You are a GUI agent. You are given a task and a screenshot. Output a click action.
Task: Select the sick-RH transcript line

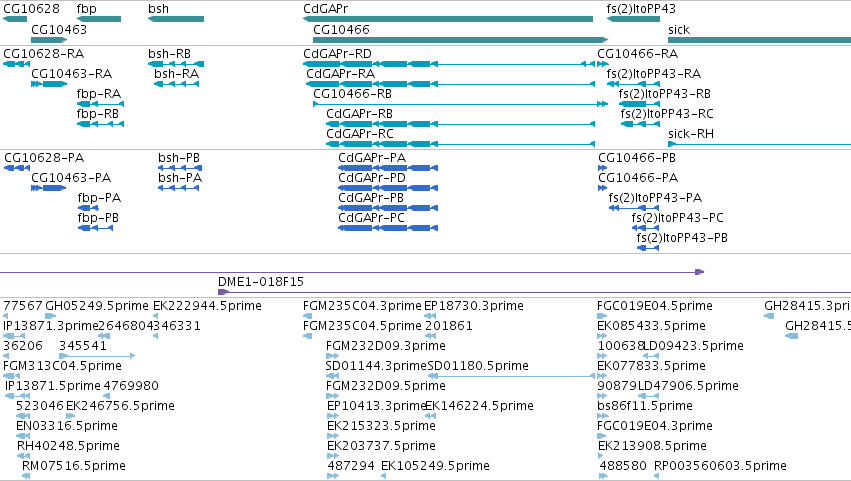[x=759, y=144]
